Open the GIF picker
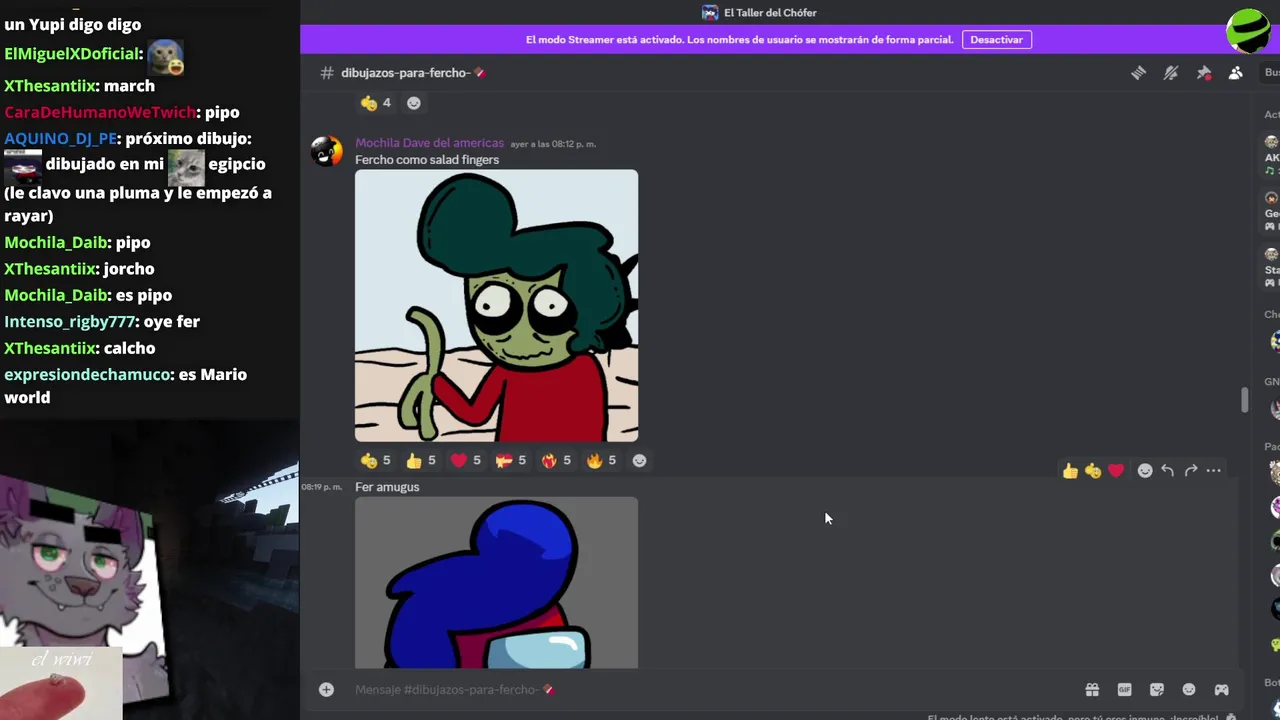Image resolution: width=1280 pixels, height=720 pixels. (1124, 690)
